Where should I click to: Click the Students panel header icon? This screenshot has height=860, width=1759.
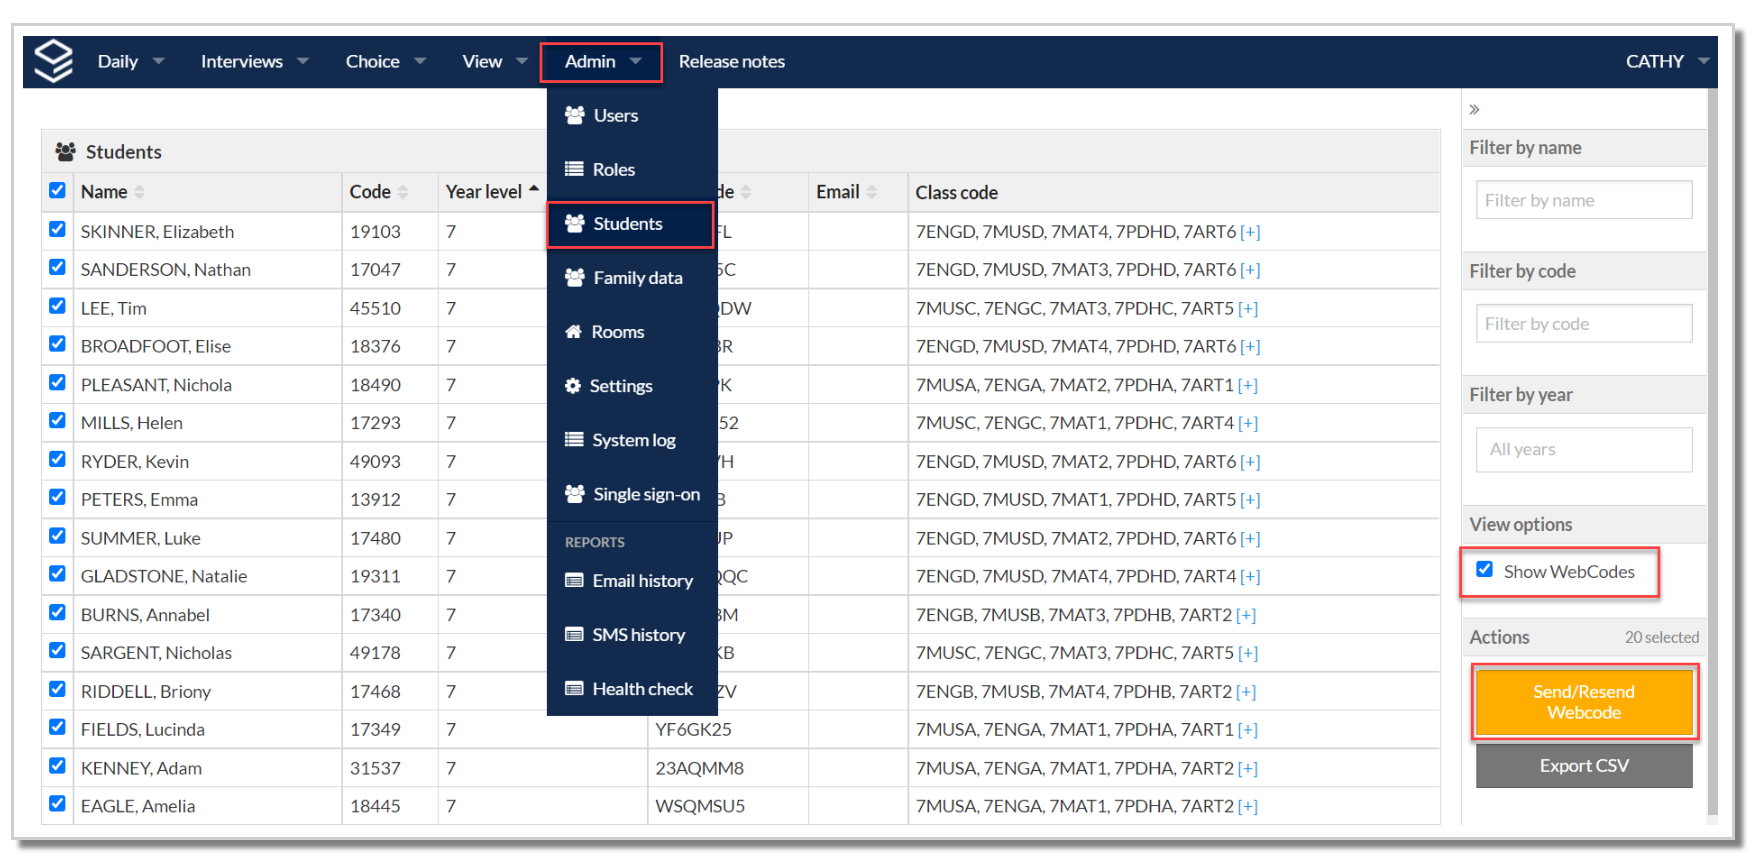point(66,151)
